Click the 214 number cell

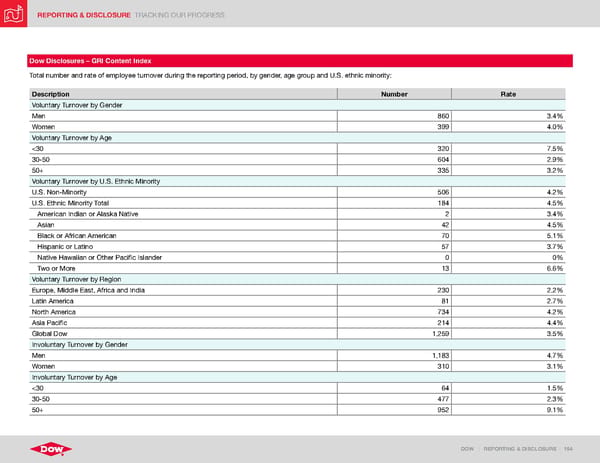[x=395, y=323]
